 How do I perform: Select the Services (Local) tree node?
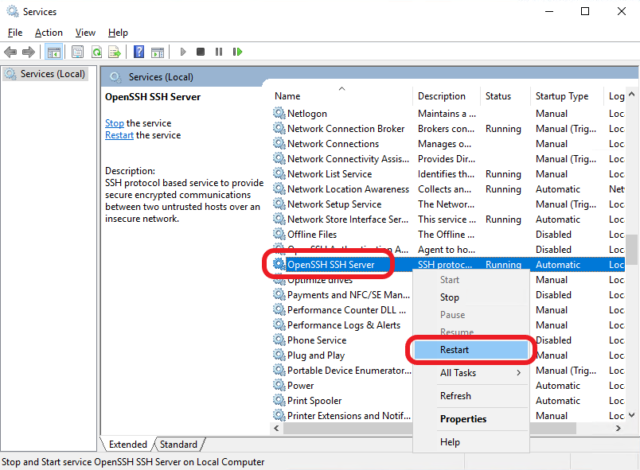[x=45, y=74]
